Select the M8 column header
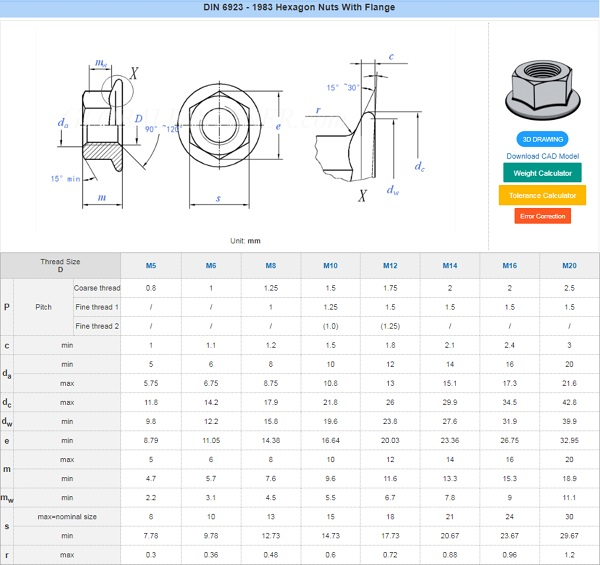The image size is (600, 565). (271, 266)
